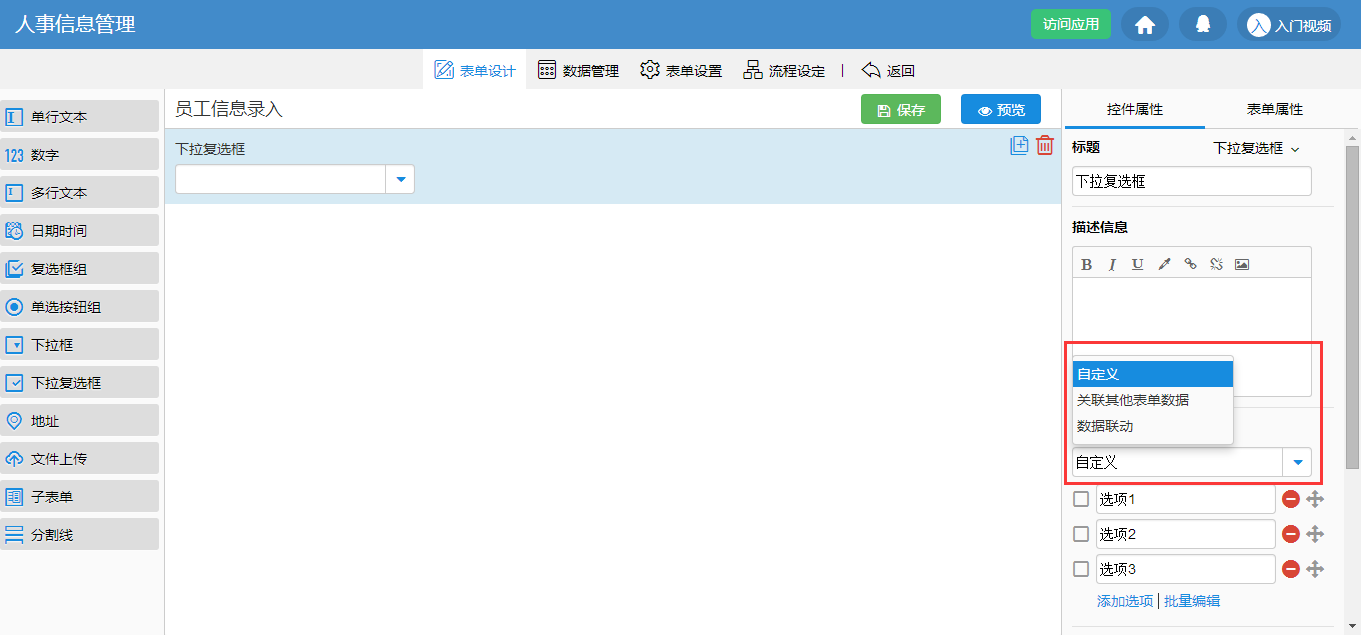The width and height of the screenshot is (1361, 635).
Task: Click the move handle for 选项3
Action: tap(1316, 569)
